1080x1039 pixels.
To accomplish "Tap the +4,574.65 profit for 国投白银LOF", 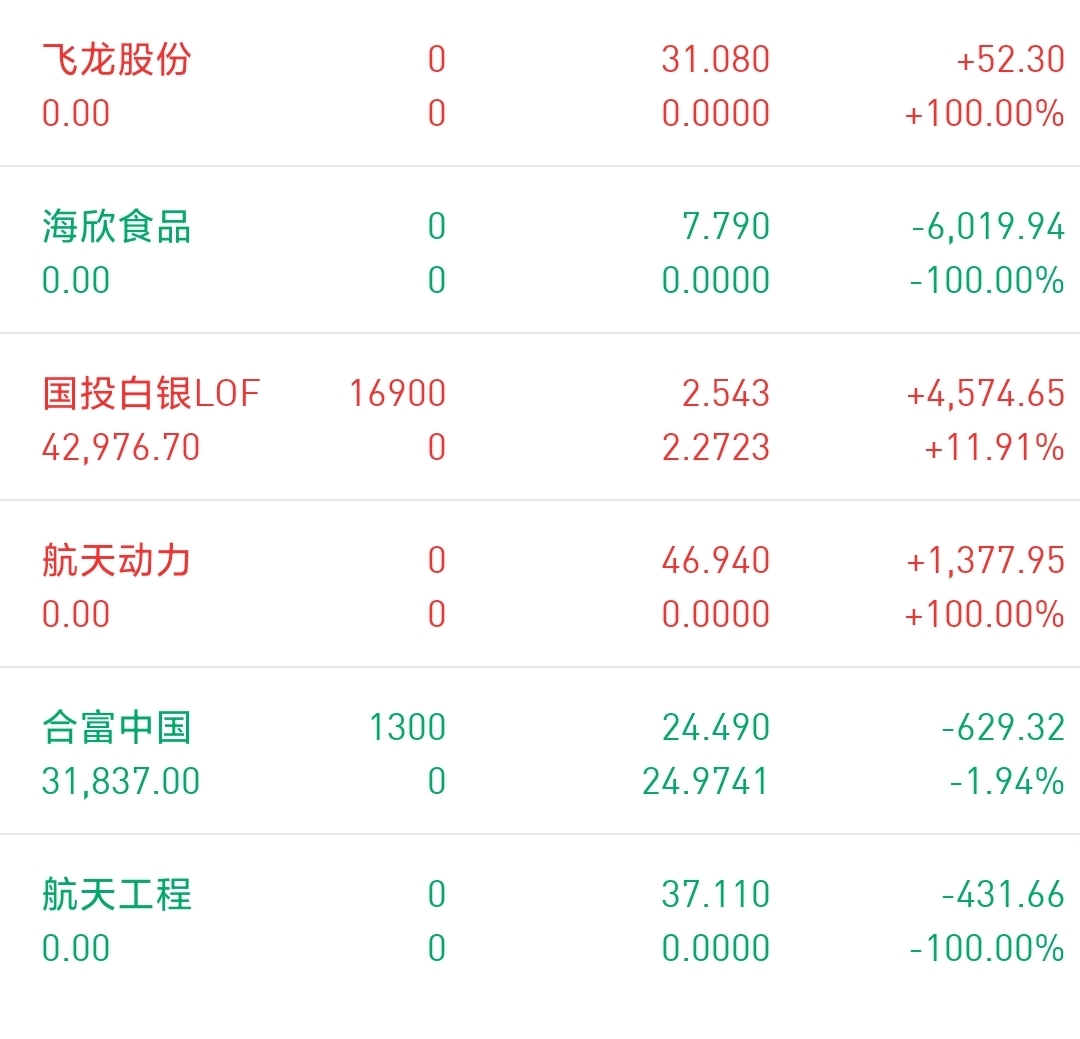I will [x=986, y=394].
